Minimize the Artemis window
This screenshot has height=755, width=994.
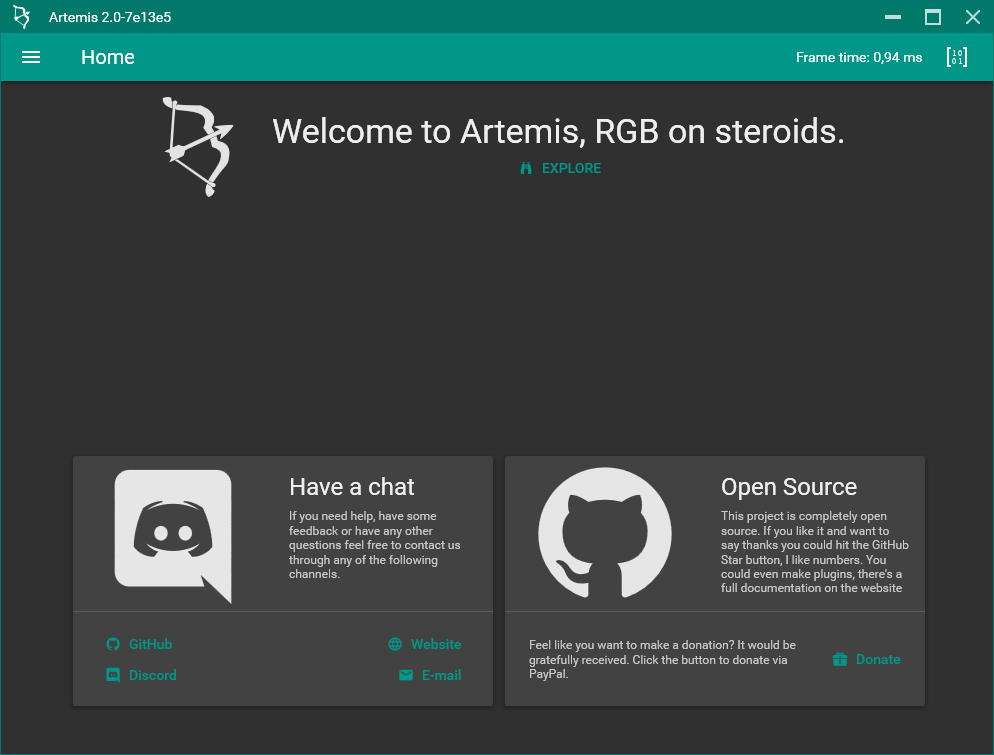click(893, 17)
